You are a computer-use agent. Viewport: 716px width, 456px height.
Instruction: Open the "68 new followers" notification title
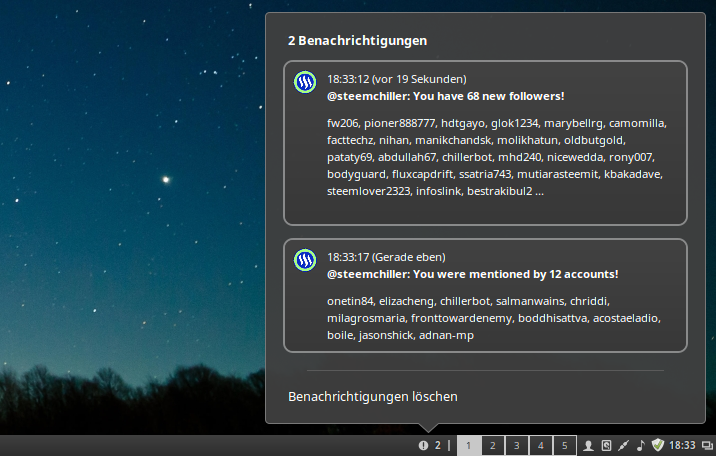[446, 96]
